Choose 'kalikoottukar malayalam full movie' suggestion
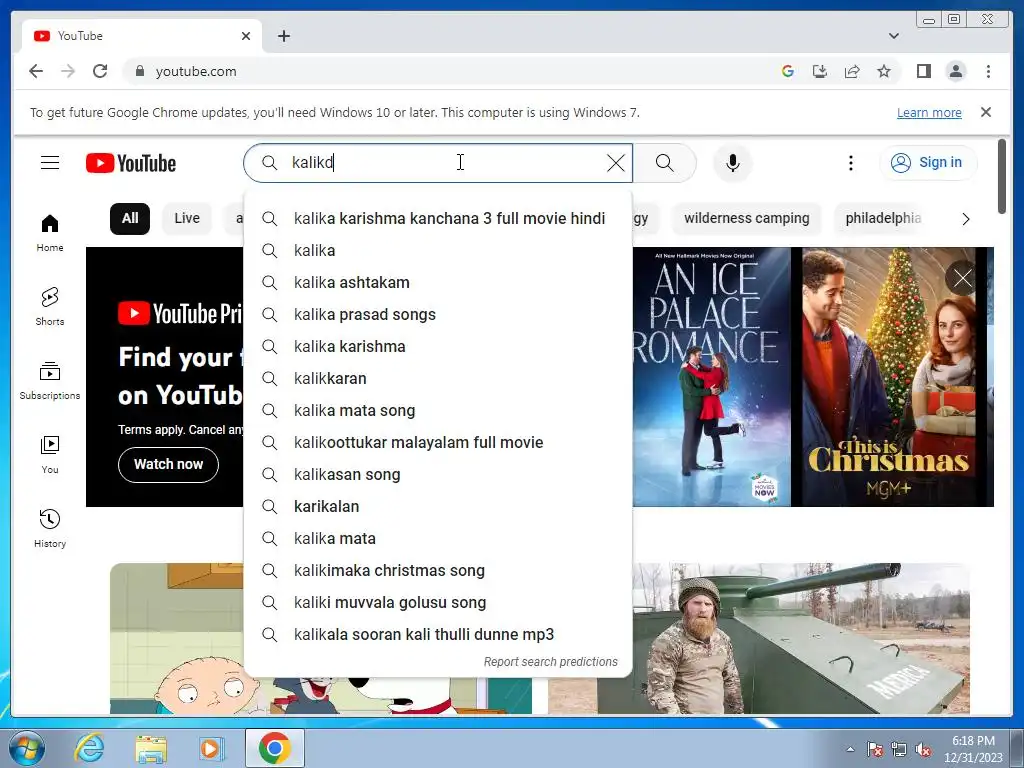The image size is (1024, 768). 438,442
